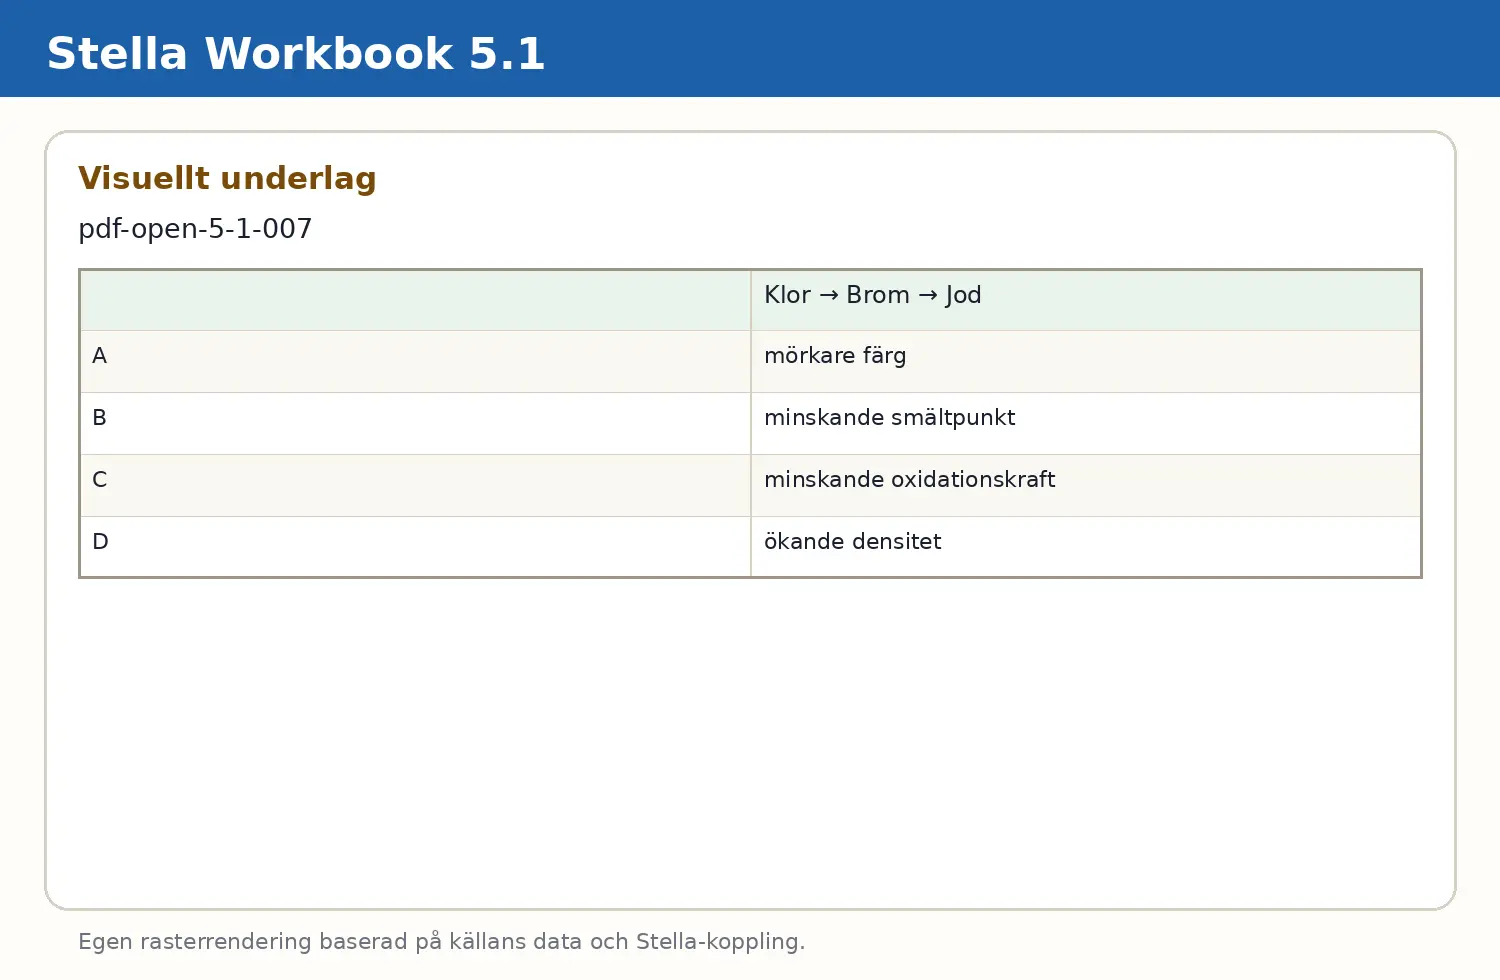Screen dimensions: 1500x980
Task: Select row label C in the table
Action: click(99, 480)
